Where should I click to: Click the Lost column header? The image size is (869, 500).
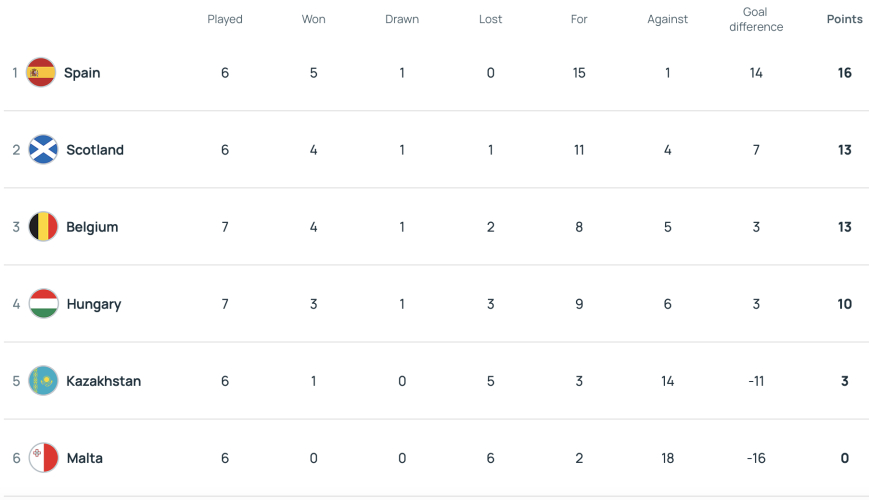490,19
